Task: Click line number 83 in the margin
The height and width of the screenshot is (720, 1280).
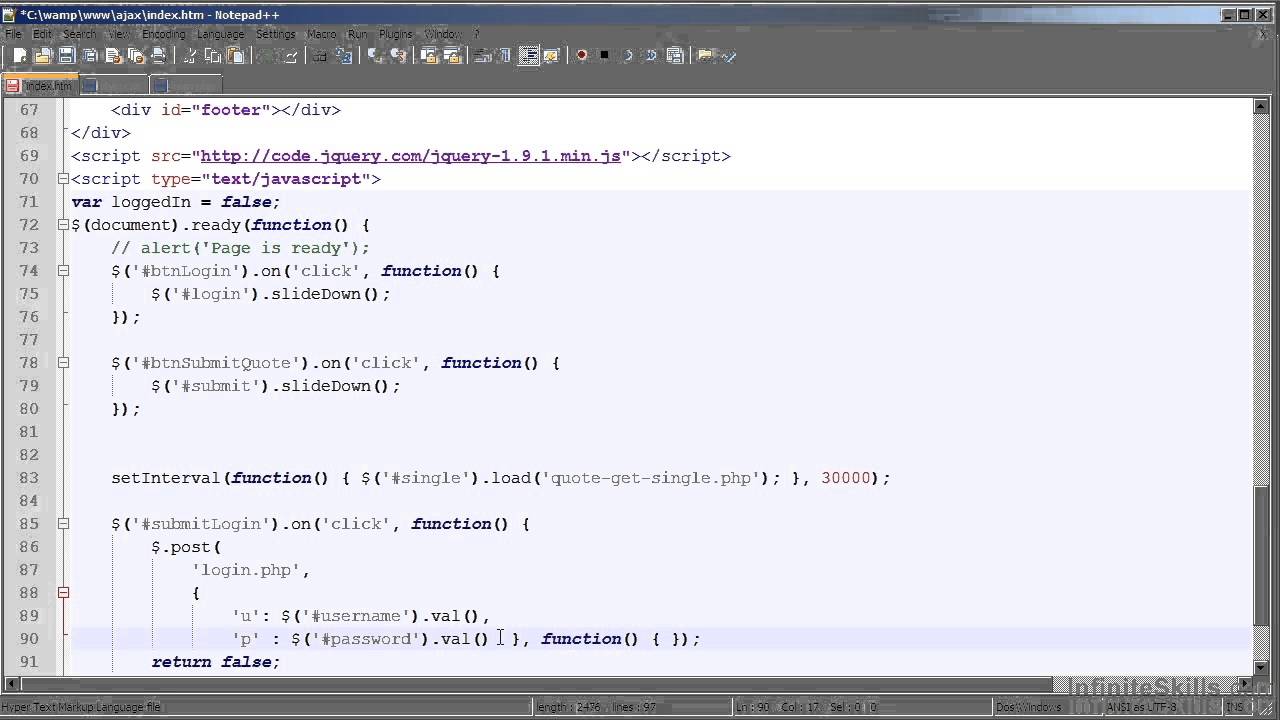Action: (28, 478)
